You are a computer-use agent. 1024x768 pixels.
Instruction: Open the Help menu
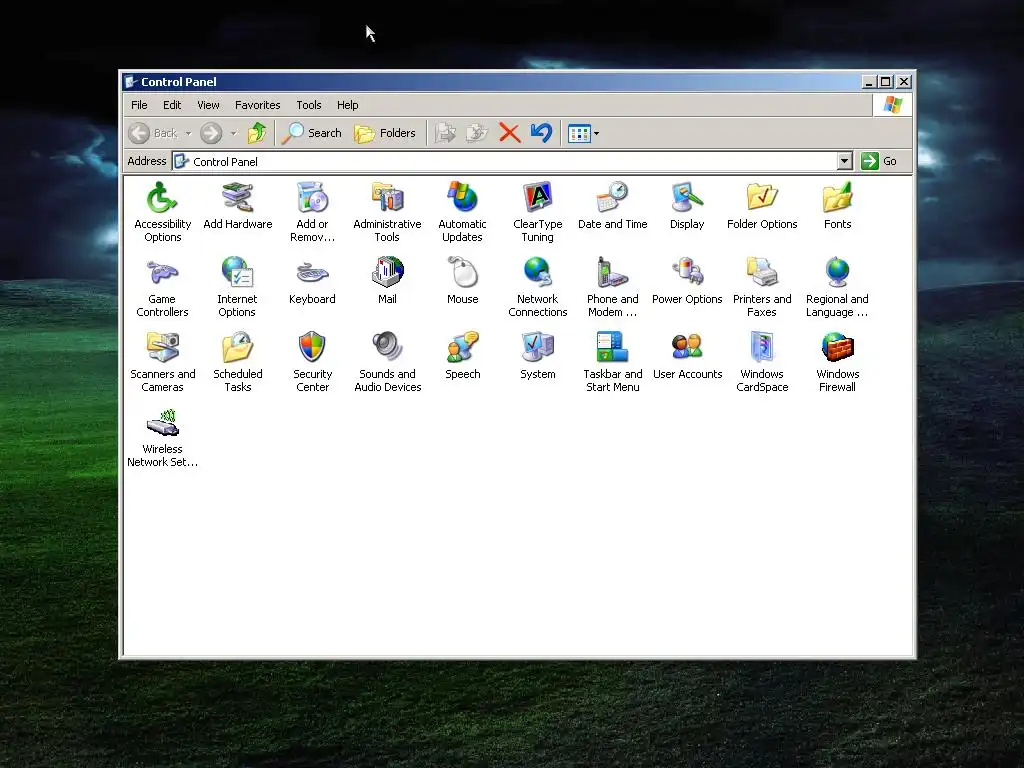[x=347, y=105]
